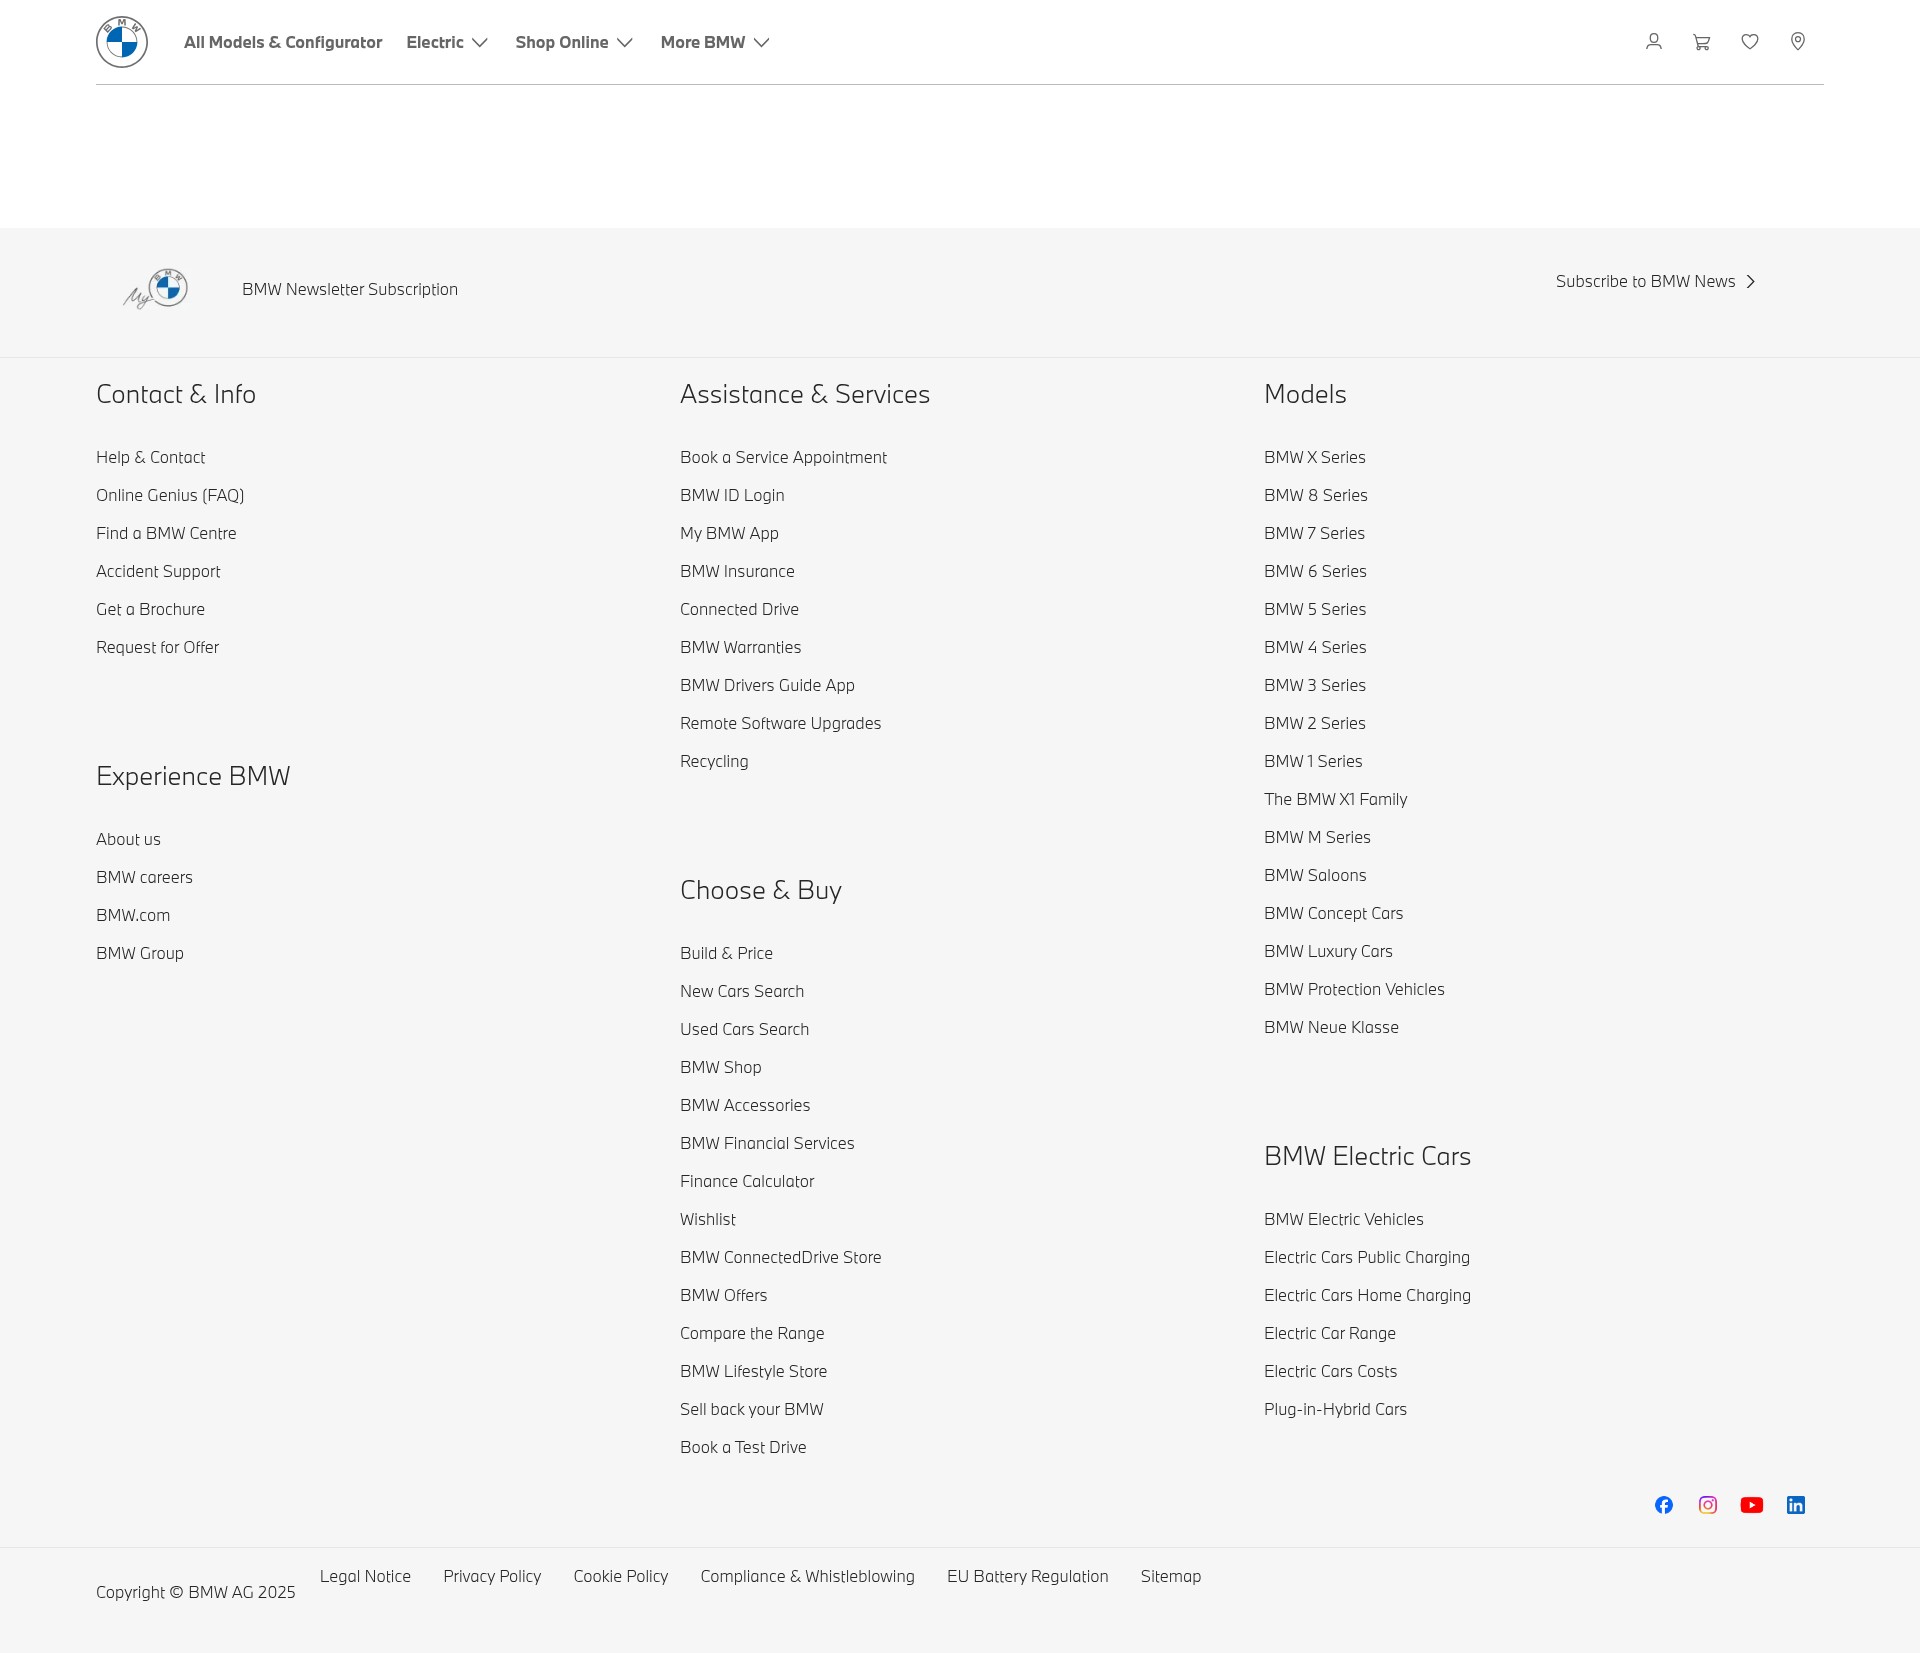Open Remote Software Upgrades
The image size is (1920, 1653).
[x=780, y=723]
